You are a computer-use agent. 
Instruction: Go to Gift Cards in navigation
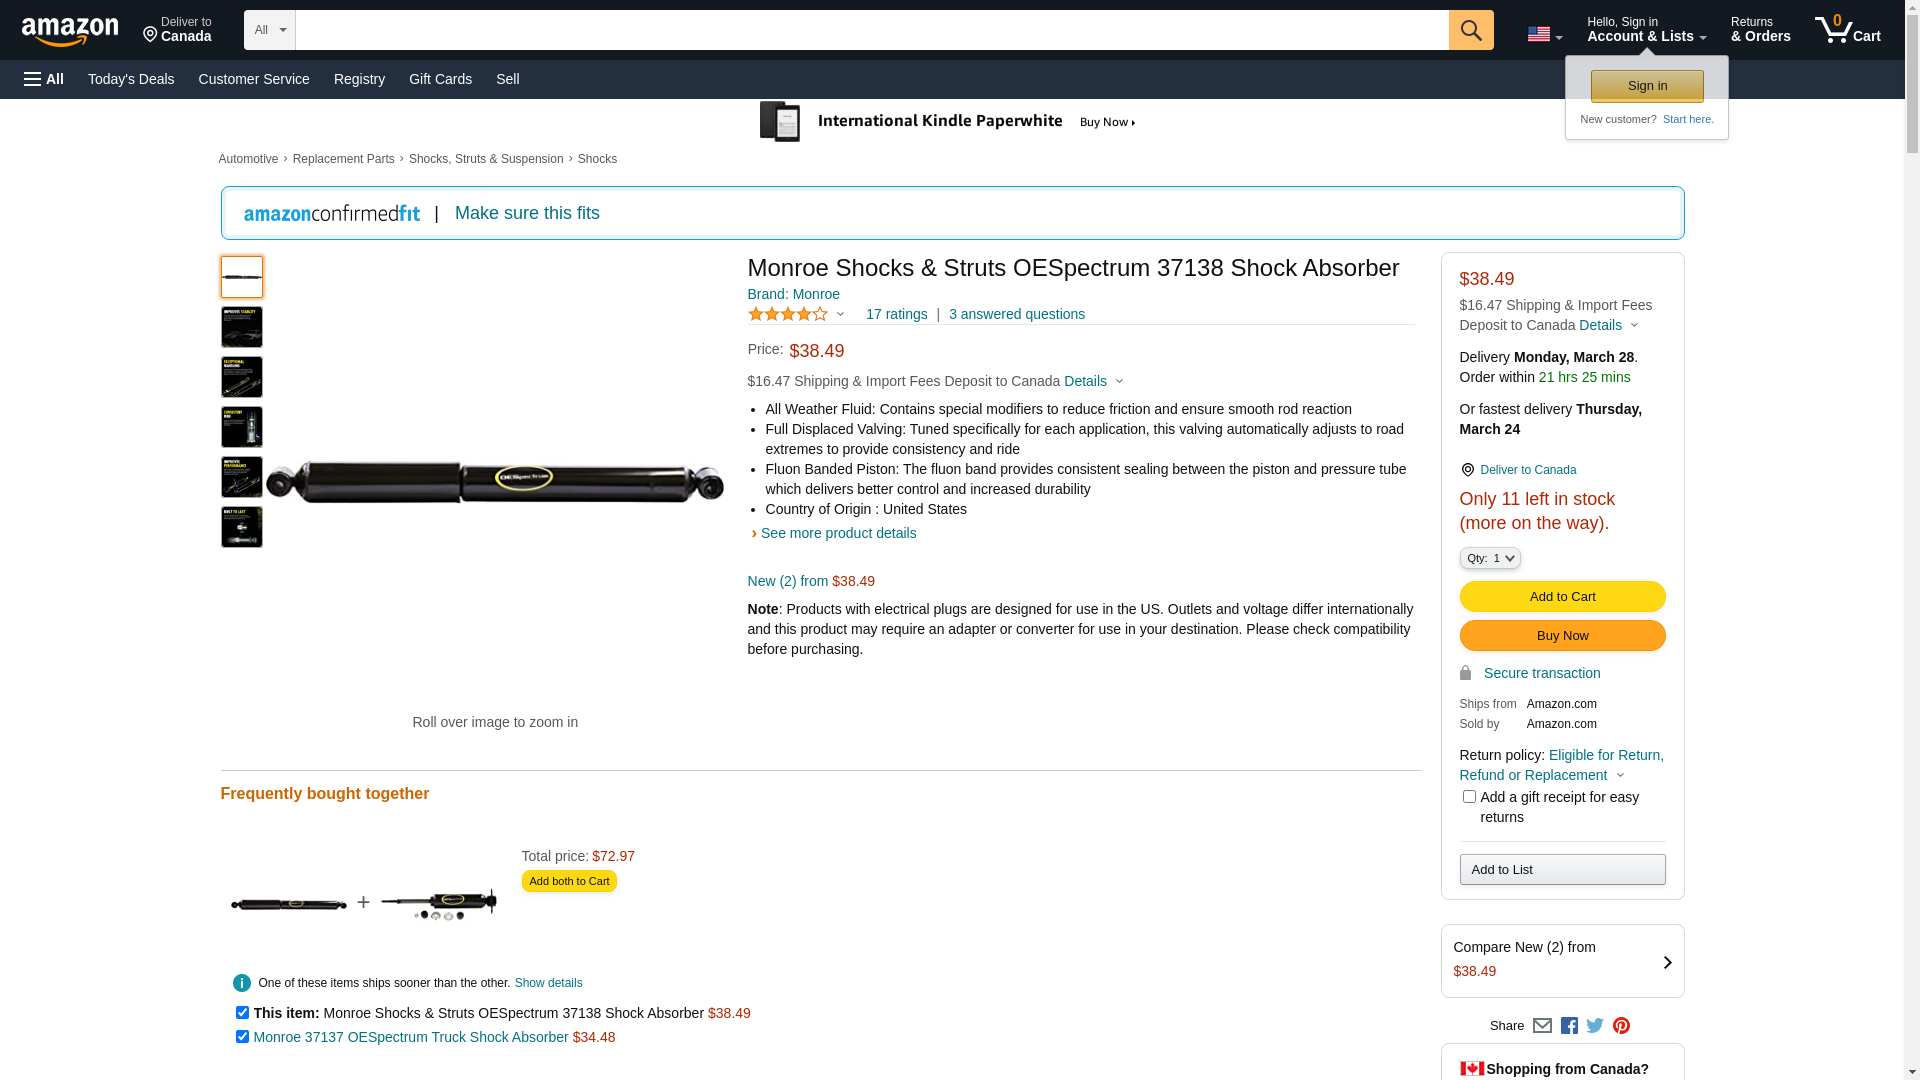click(440, 79)
